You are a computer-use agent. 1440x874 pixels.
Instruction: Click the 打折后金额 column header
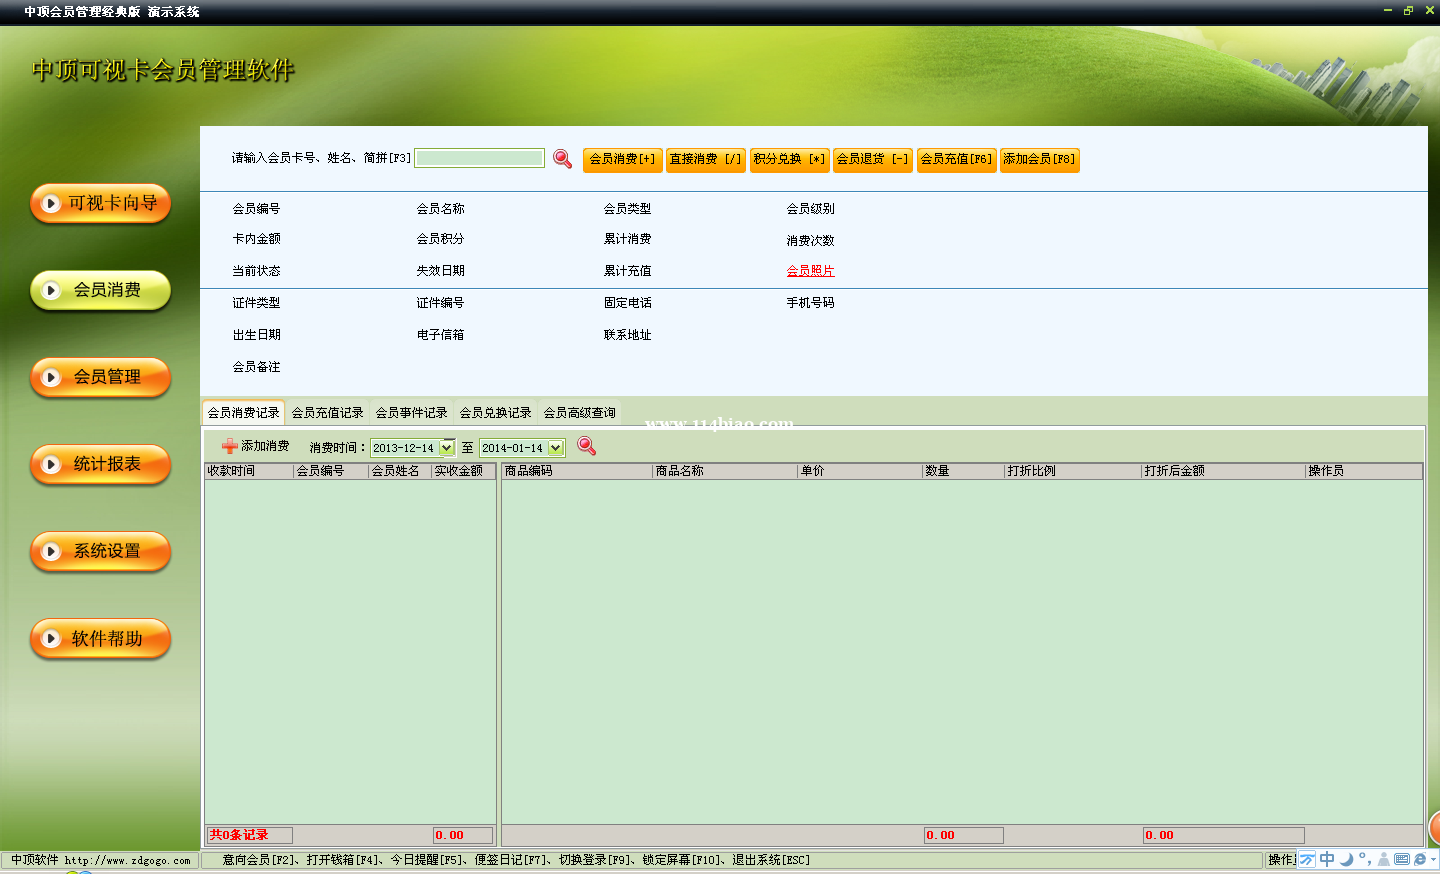pyautogui.click(x=1223, y=471)
